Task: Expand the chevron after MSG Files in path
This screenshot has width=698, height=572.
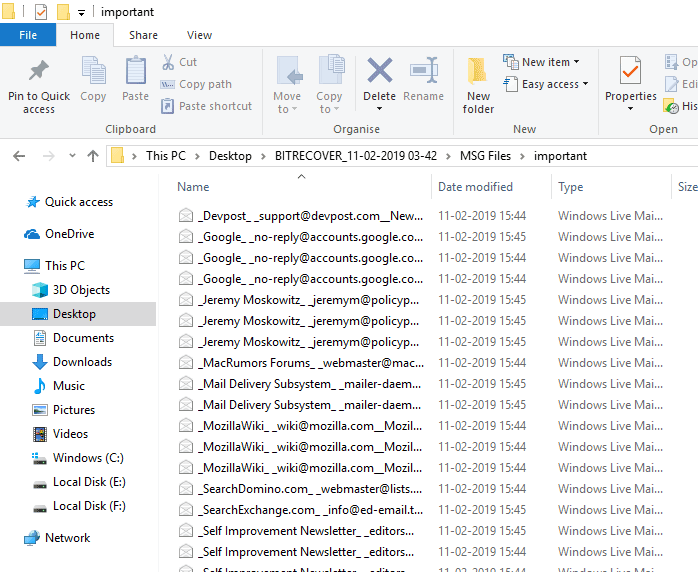Action: (x=523, y=156)
